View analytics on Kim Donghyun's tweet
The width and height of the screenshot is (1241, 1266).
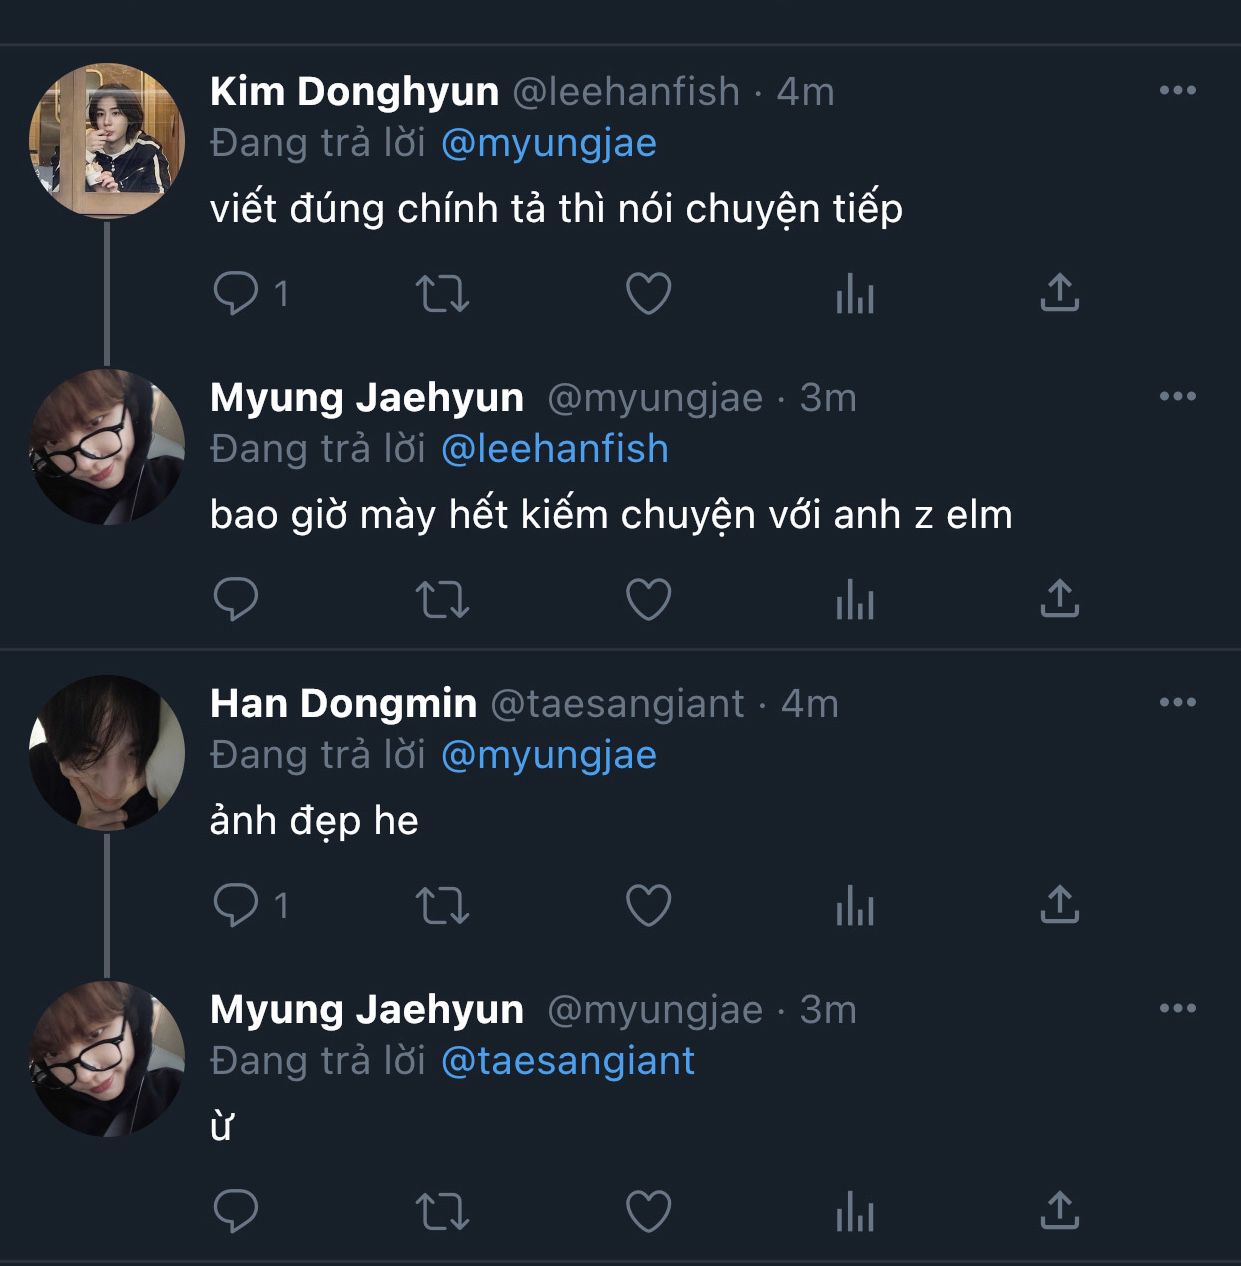tap(855, 294)
